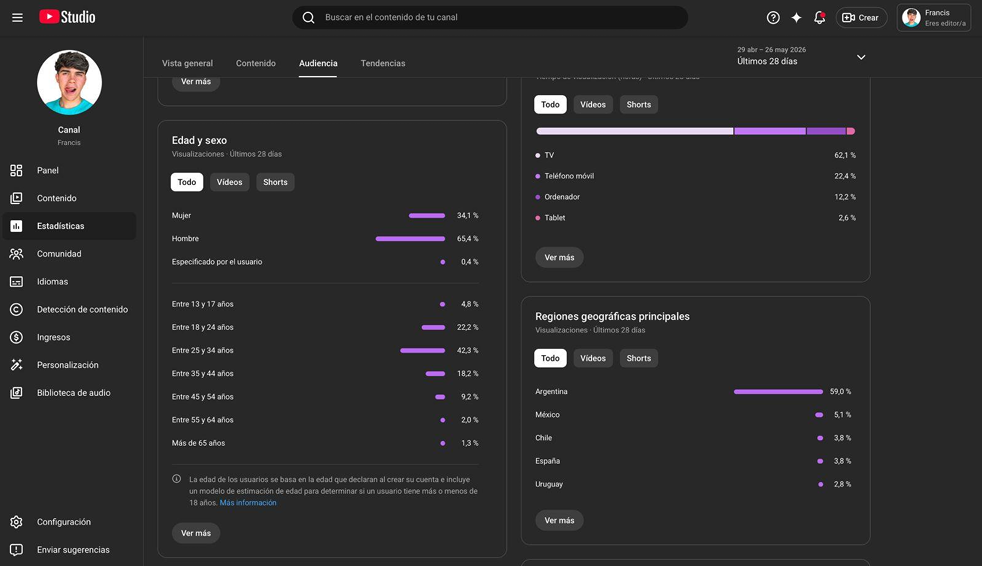Switch to the Tendencias tab
The image size is (982, 566).
tap(383, 63)
